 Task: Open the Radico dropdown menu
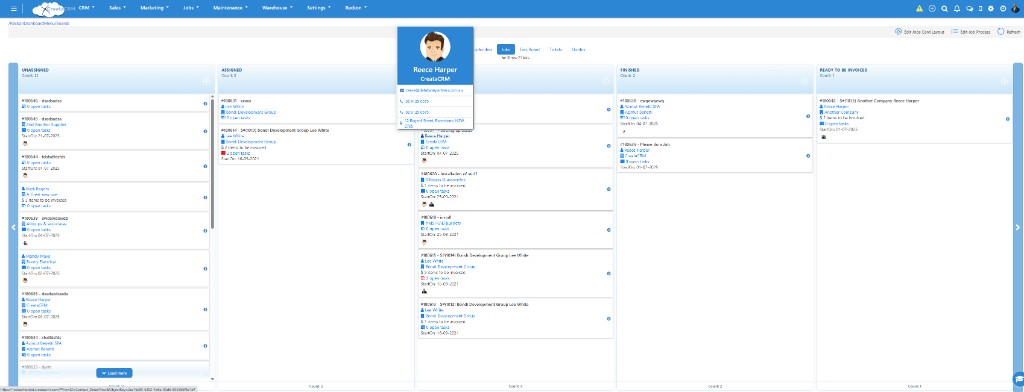coord(356,8)
